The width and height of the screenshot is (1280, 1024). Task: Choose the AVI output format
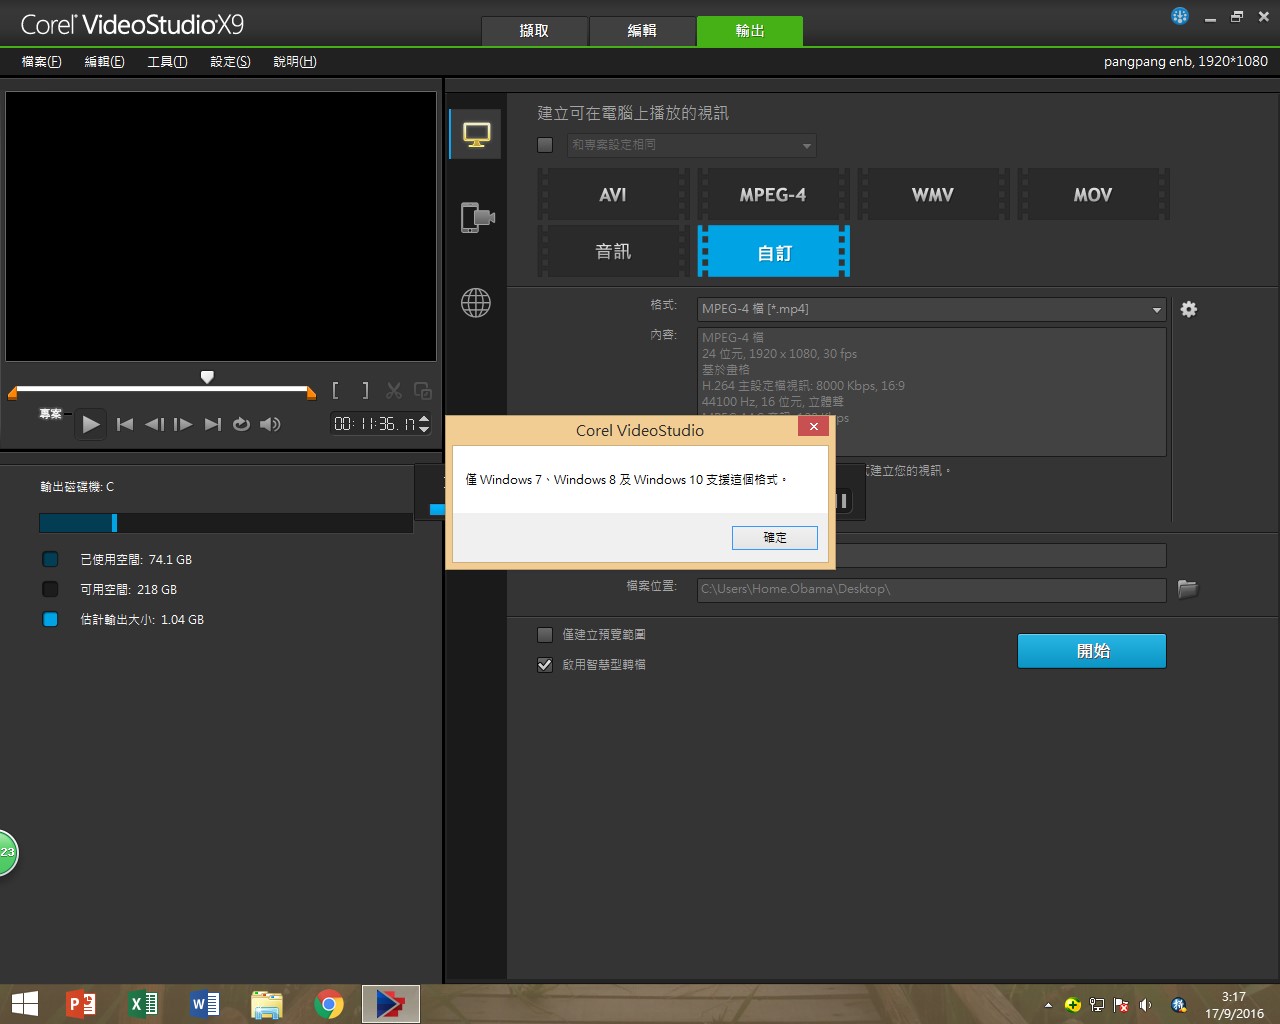613,195
